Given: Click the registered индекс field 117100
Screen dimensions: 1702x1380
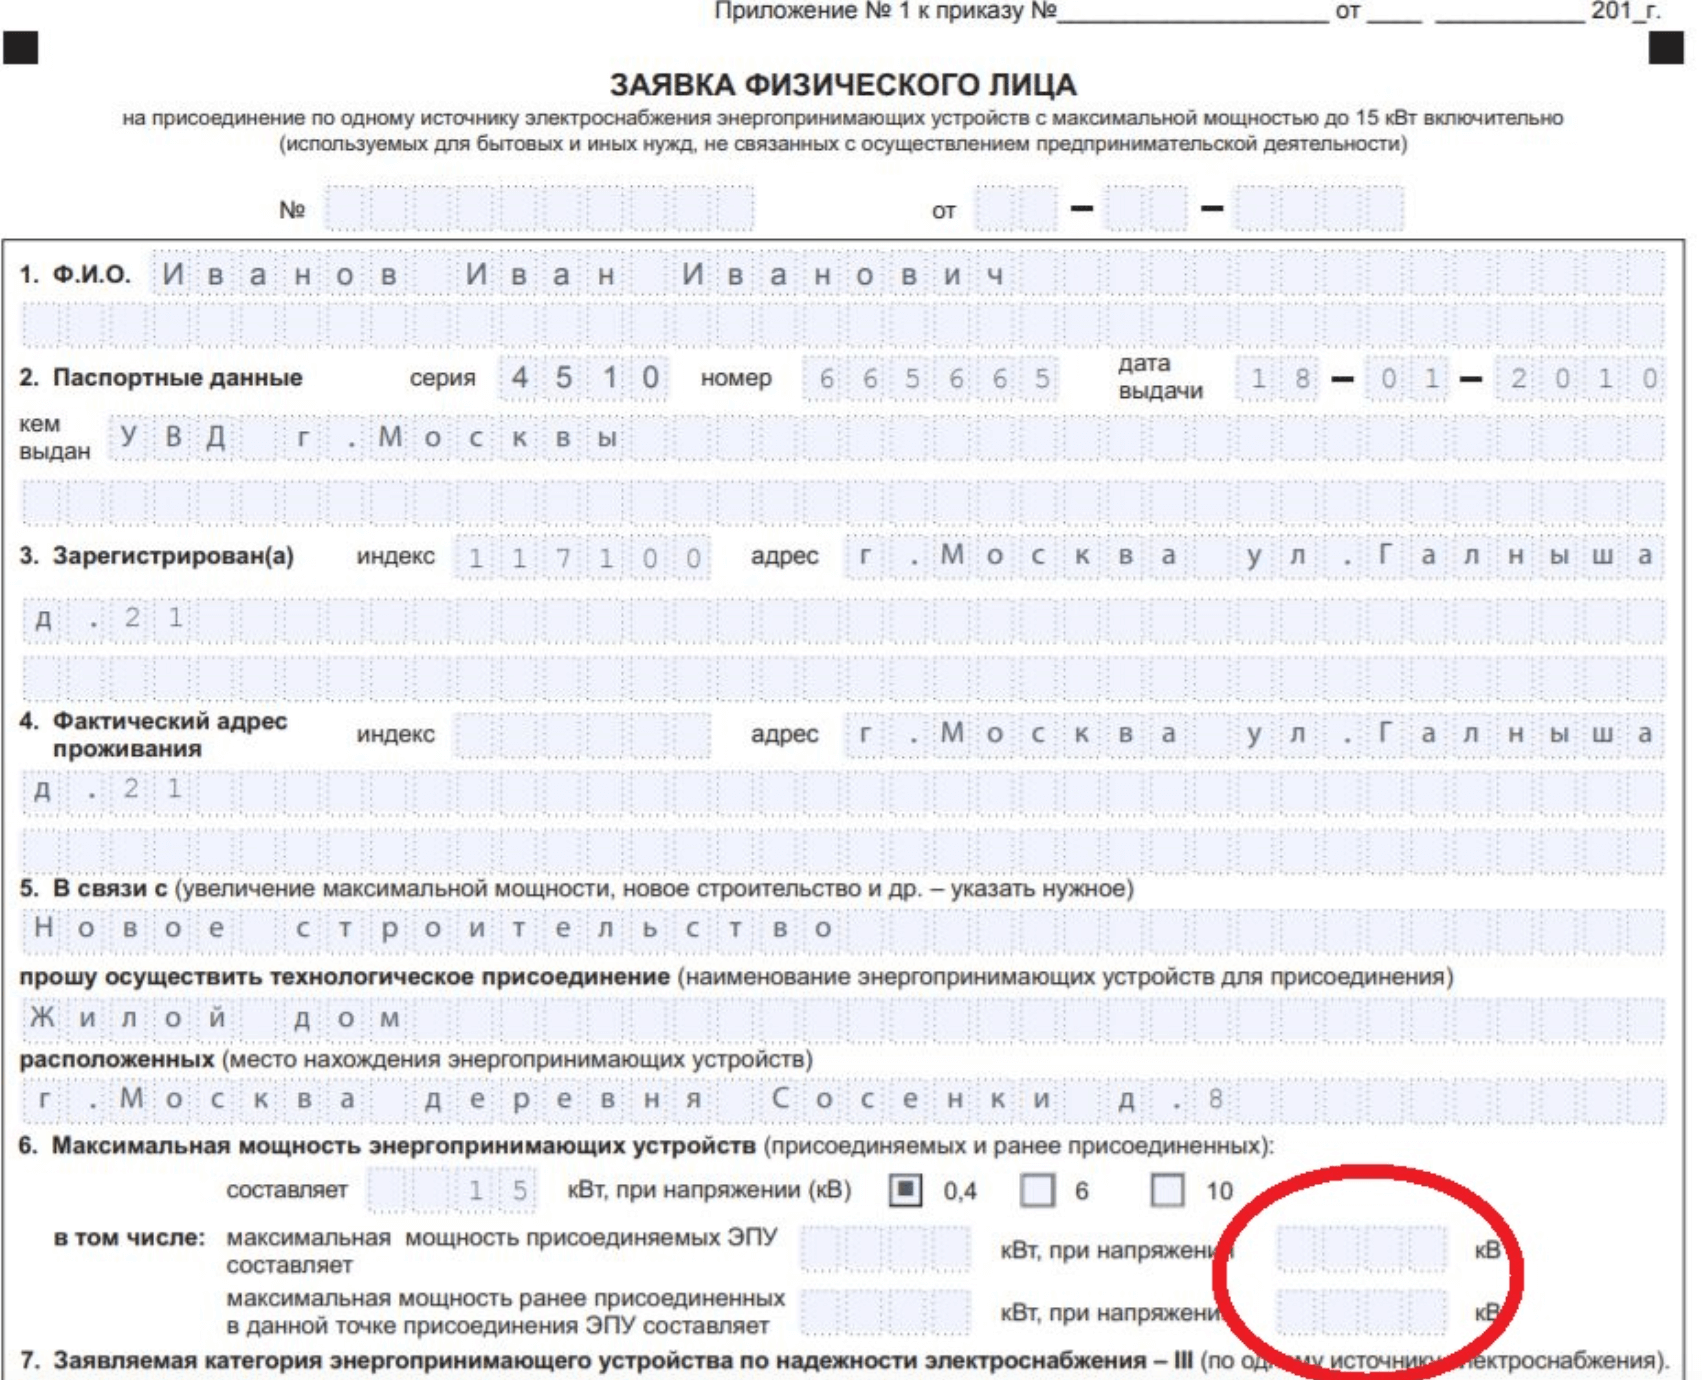Looking at the screenshot, I should coord(583,557).
